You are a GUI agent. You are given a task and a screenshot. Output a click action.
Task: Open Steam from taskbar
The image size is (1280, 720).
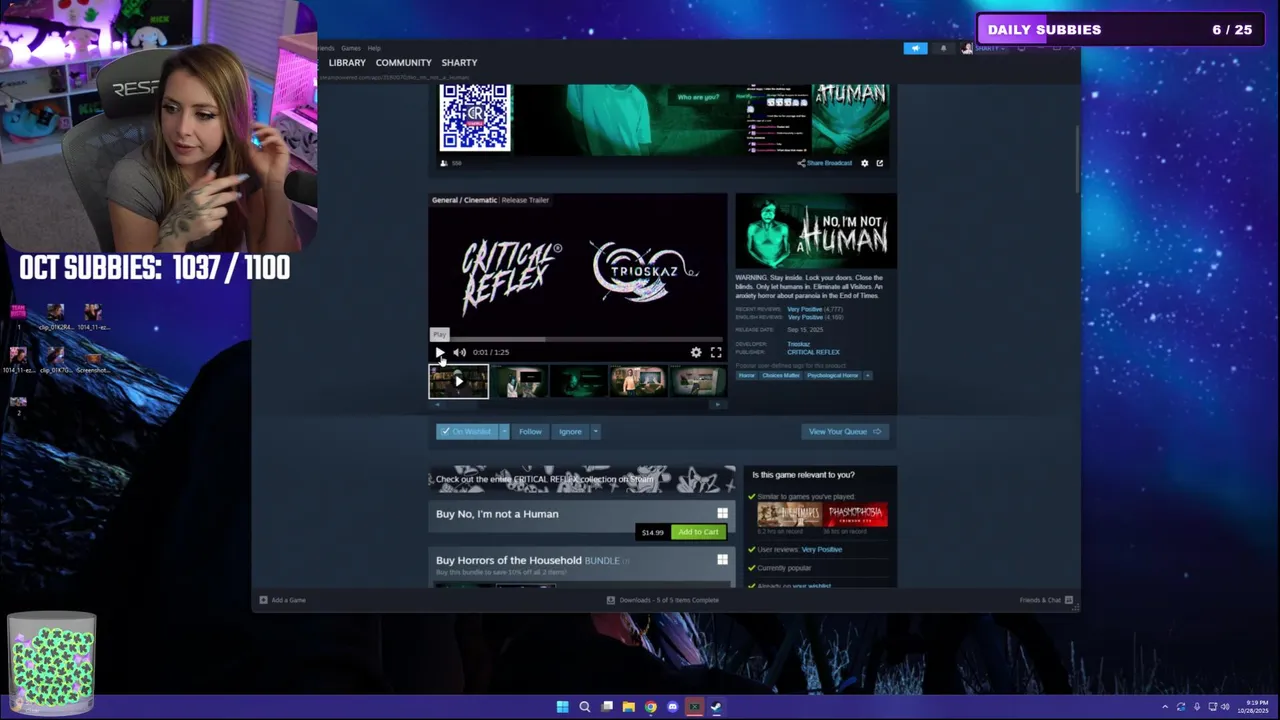716,707
